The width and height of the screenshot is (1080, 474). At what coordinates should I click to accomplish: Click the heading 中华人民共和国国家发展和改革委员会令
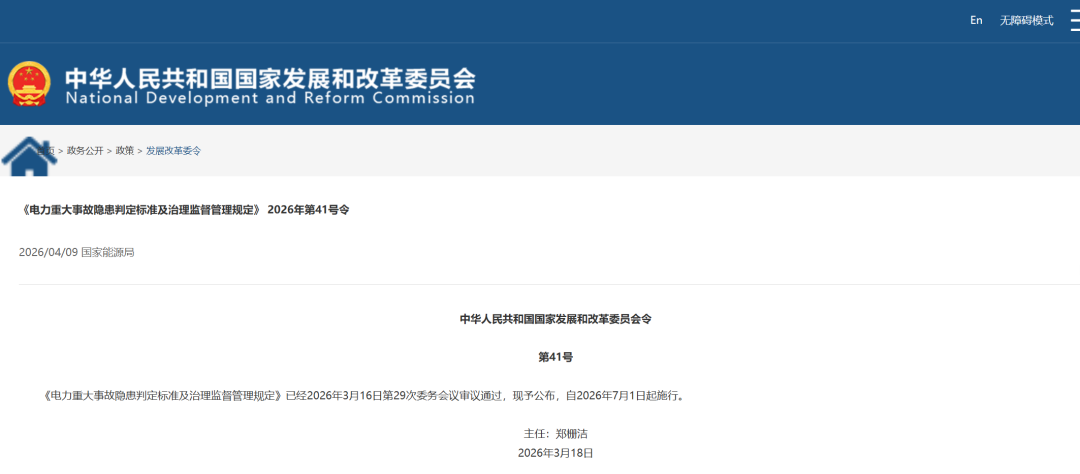555,319
